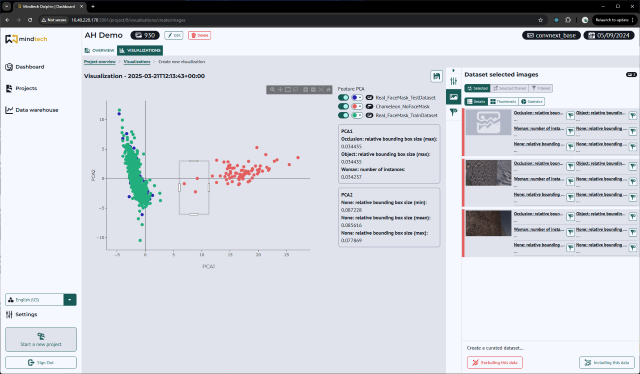Click Including this data button
640x374 pixels.
point(607,363)
